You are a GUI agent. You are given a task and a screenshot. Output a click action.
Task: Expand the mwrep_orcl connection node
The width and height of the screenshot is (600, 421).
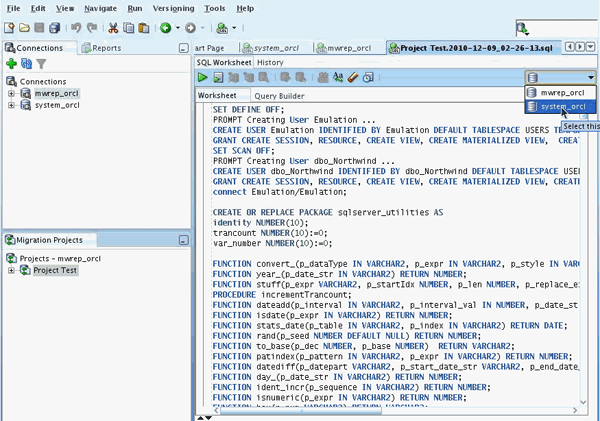coord(11,93)
